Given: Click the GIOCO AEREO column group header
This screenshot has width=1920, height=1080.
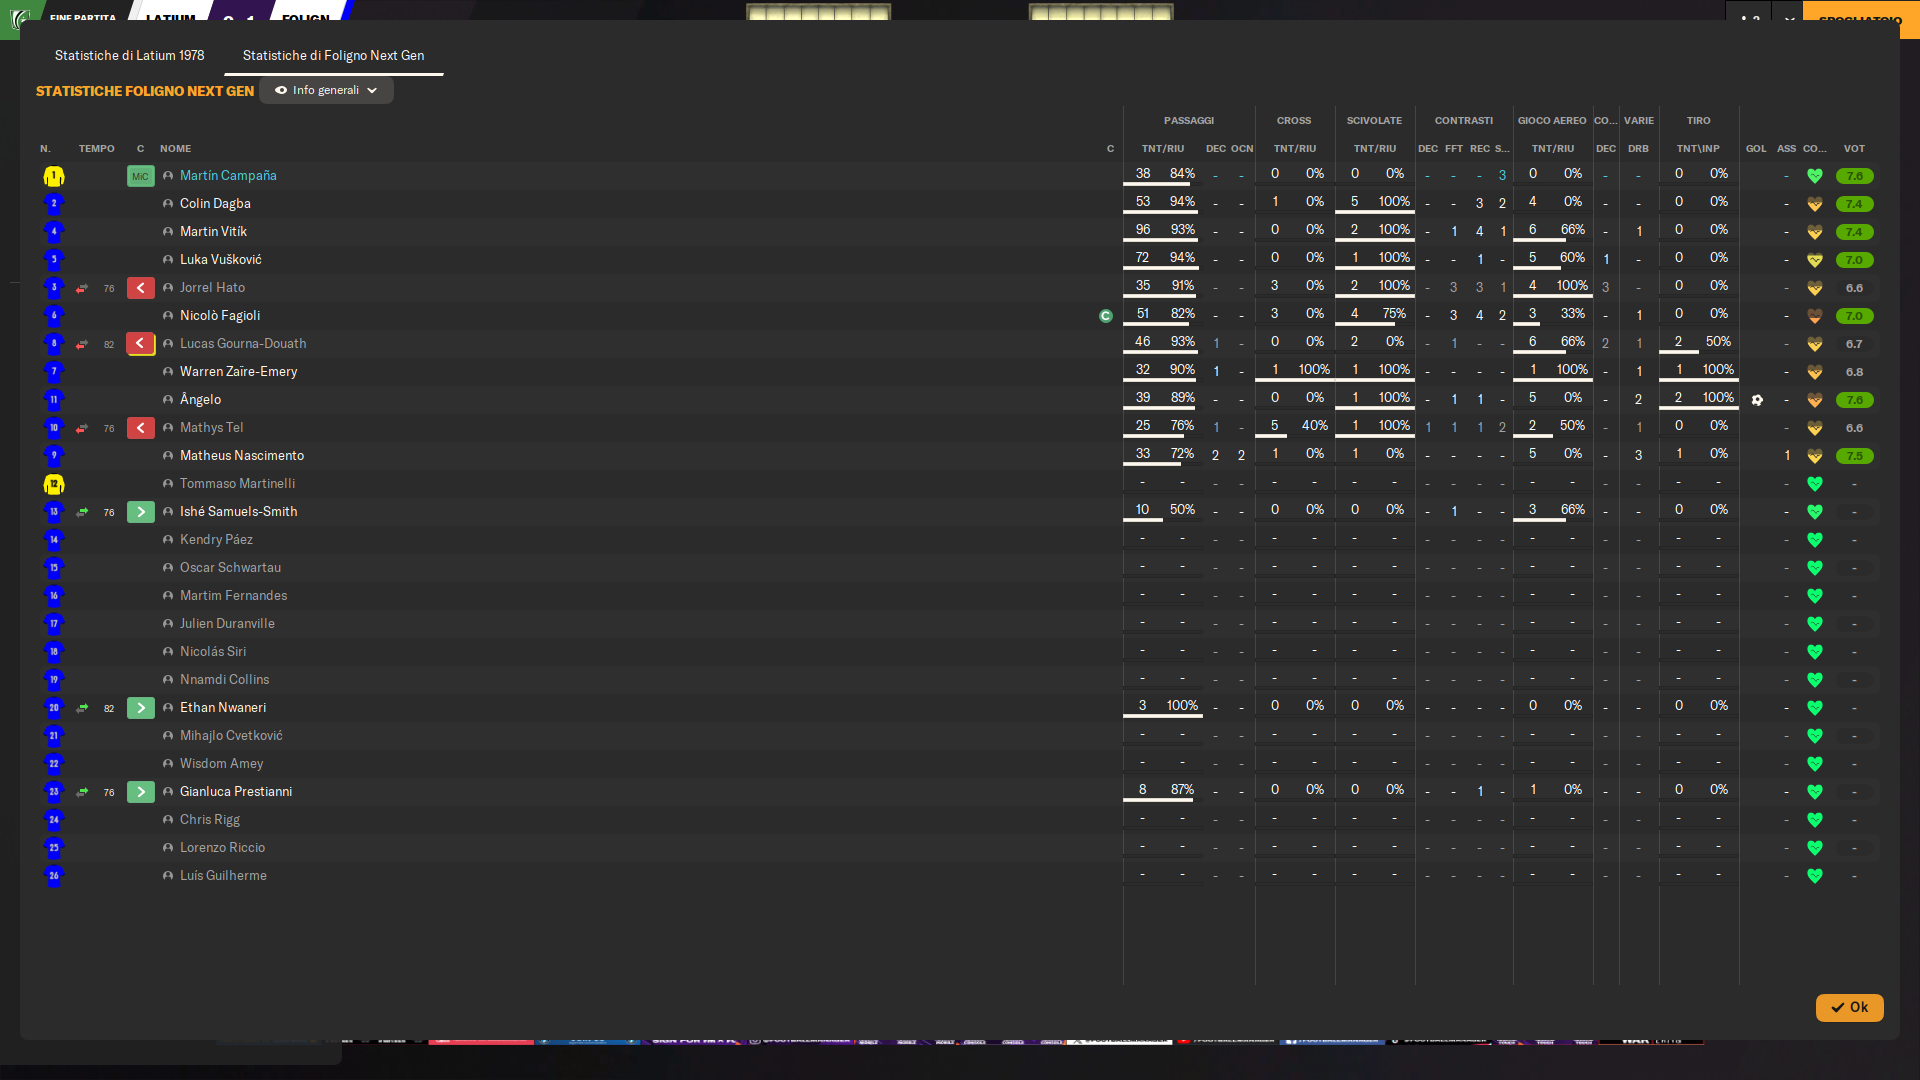Looking at the screenshot, I should tap(1552, 121).
